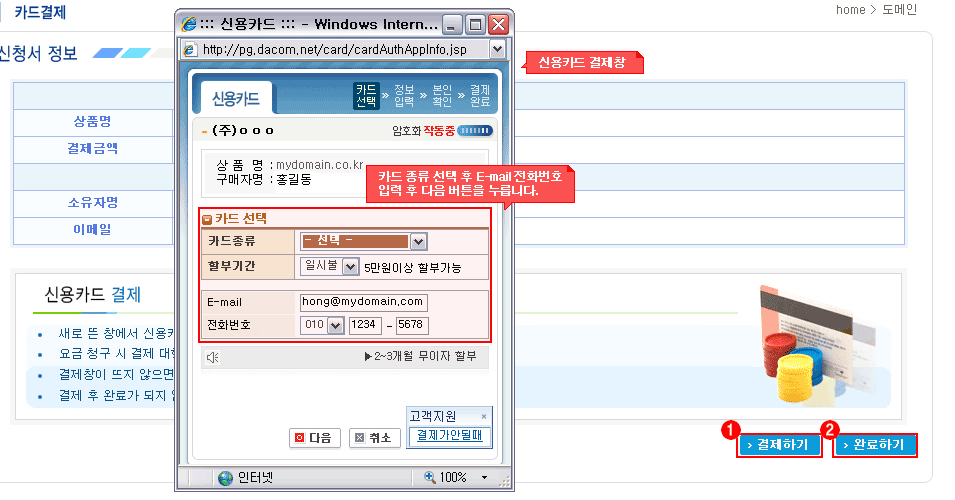Click the Internet Explorer logo in title bar
The width and height of the screenshot is (955, 500).
point(189,24)
